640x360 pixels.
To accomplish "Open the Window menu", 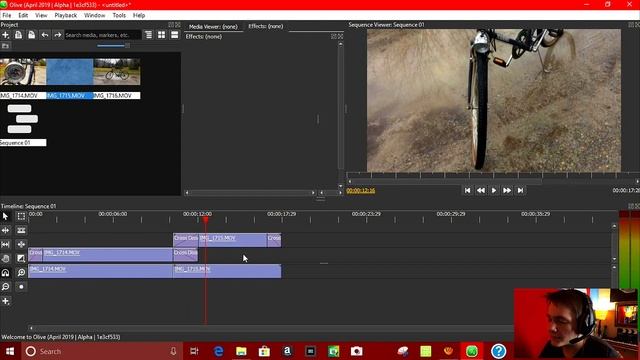I will 95,15.
